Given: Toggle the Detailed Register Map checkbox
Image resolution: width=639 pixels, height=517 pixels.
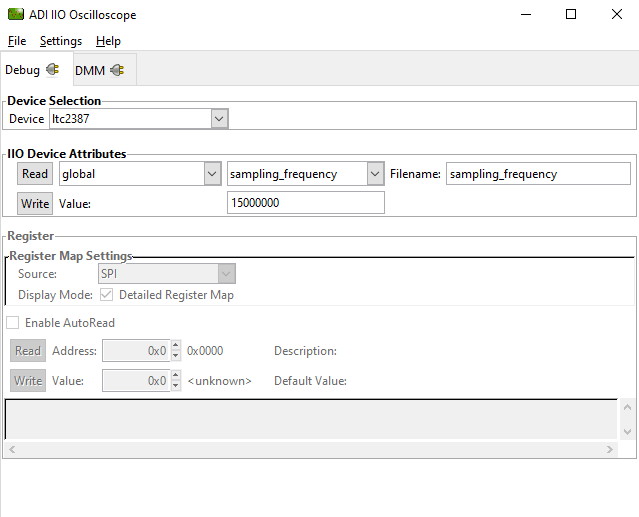Looking at the screenshot, I should click(x=106, y=295).
